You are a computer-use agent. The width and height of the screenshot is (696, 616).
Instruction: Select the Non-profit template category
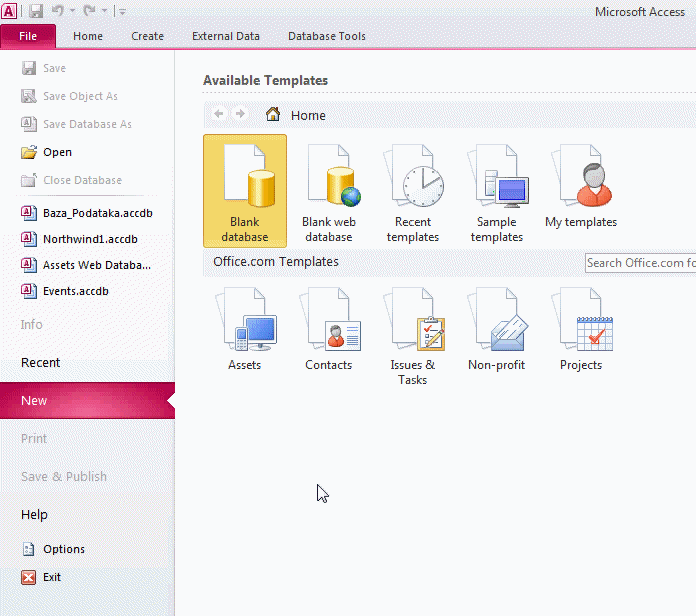point(497,329)
